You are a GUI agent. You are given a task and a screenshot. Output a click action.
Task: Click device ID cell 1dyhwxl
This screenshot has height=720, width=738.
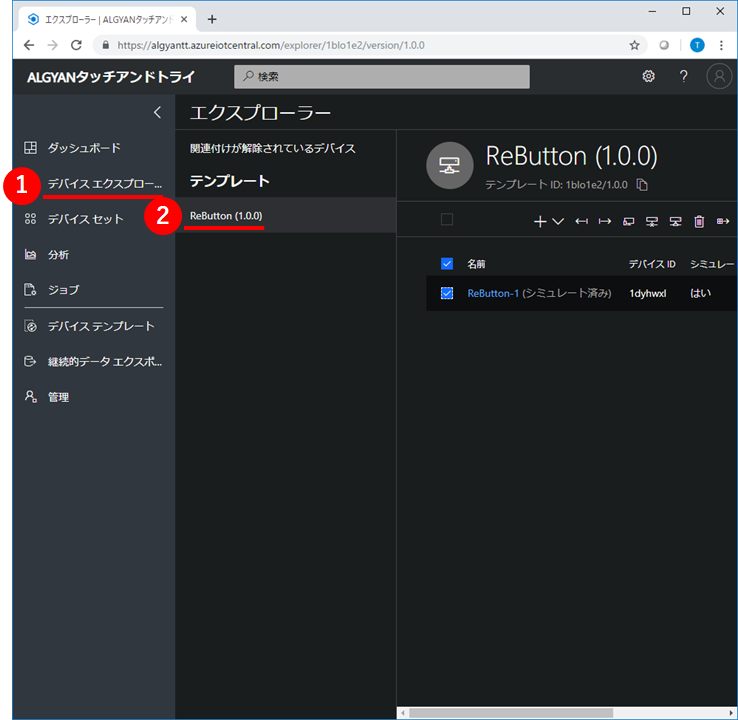point(648,294)
